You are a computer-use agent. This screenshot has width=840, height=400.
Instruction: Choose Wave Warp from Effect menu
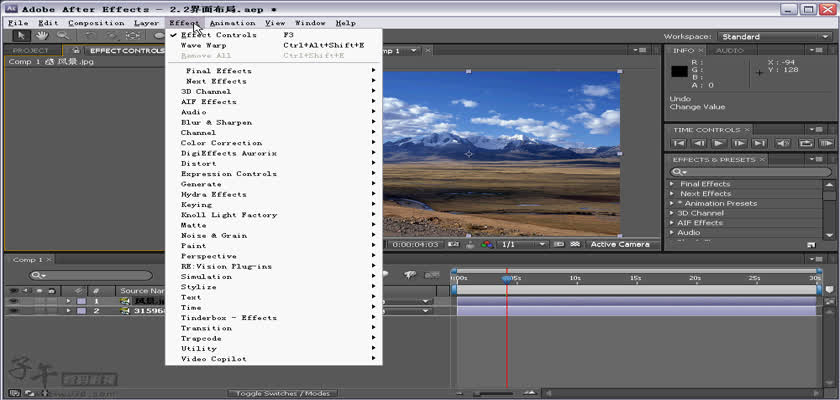pyautogui.click(x=273, y=45)
